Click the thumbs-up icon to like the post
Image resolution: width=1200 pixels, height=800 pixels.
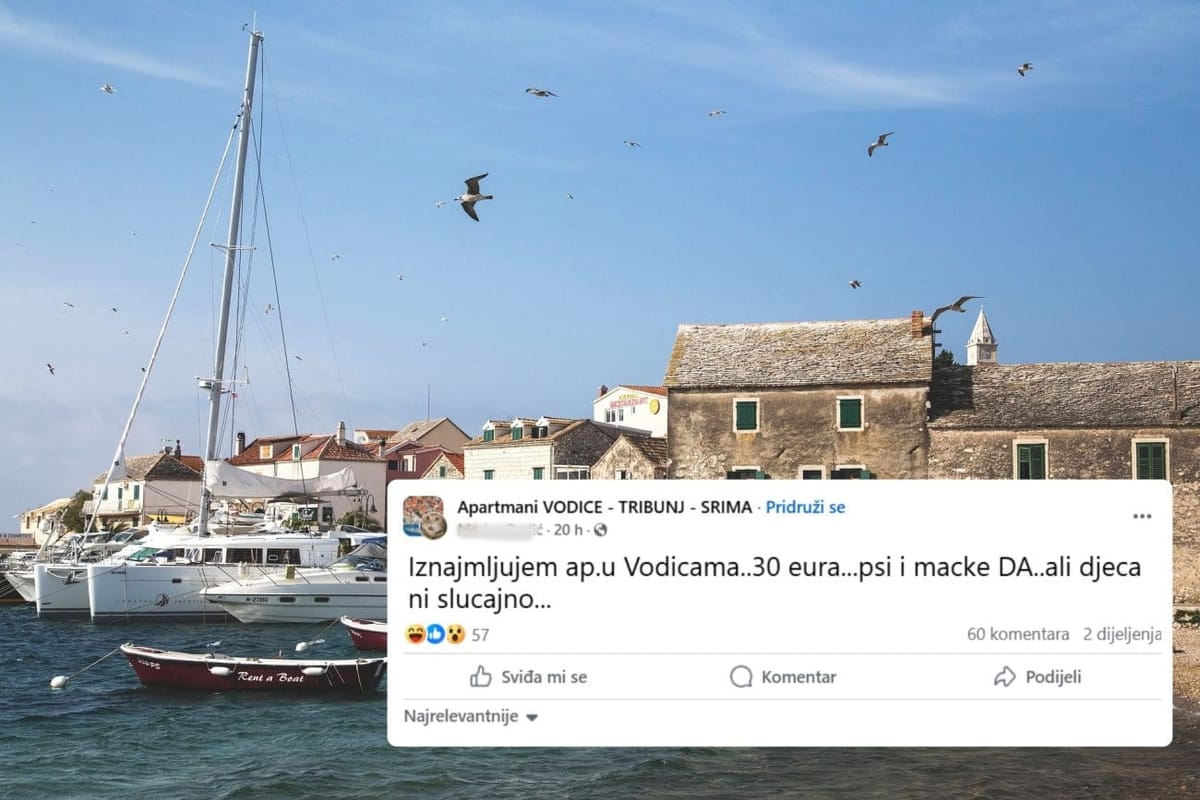pyautogui.click(x=481, y=677)
